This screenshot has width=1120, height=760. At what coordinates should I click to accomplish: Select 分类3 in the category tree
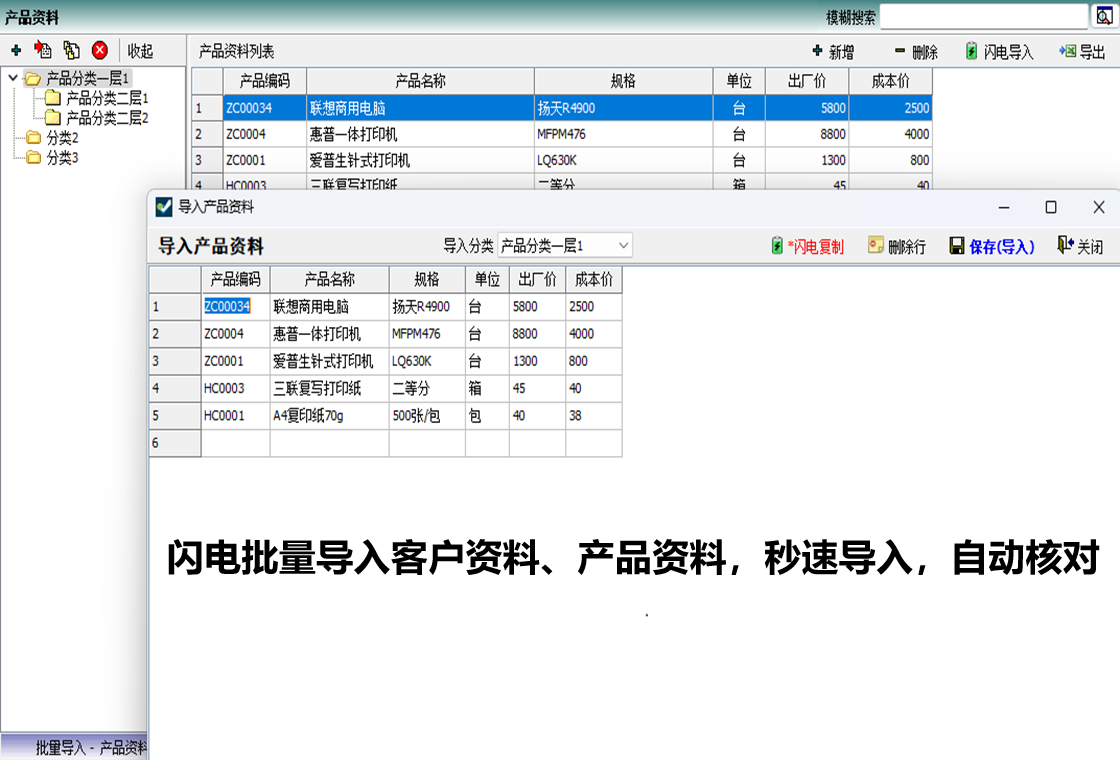click(x=61, y=157)
